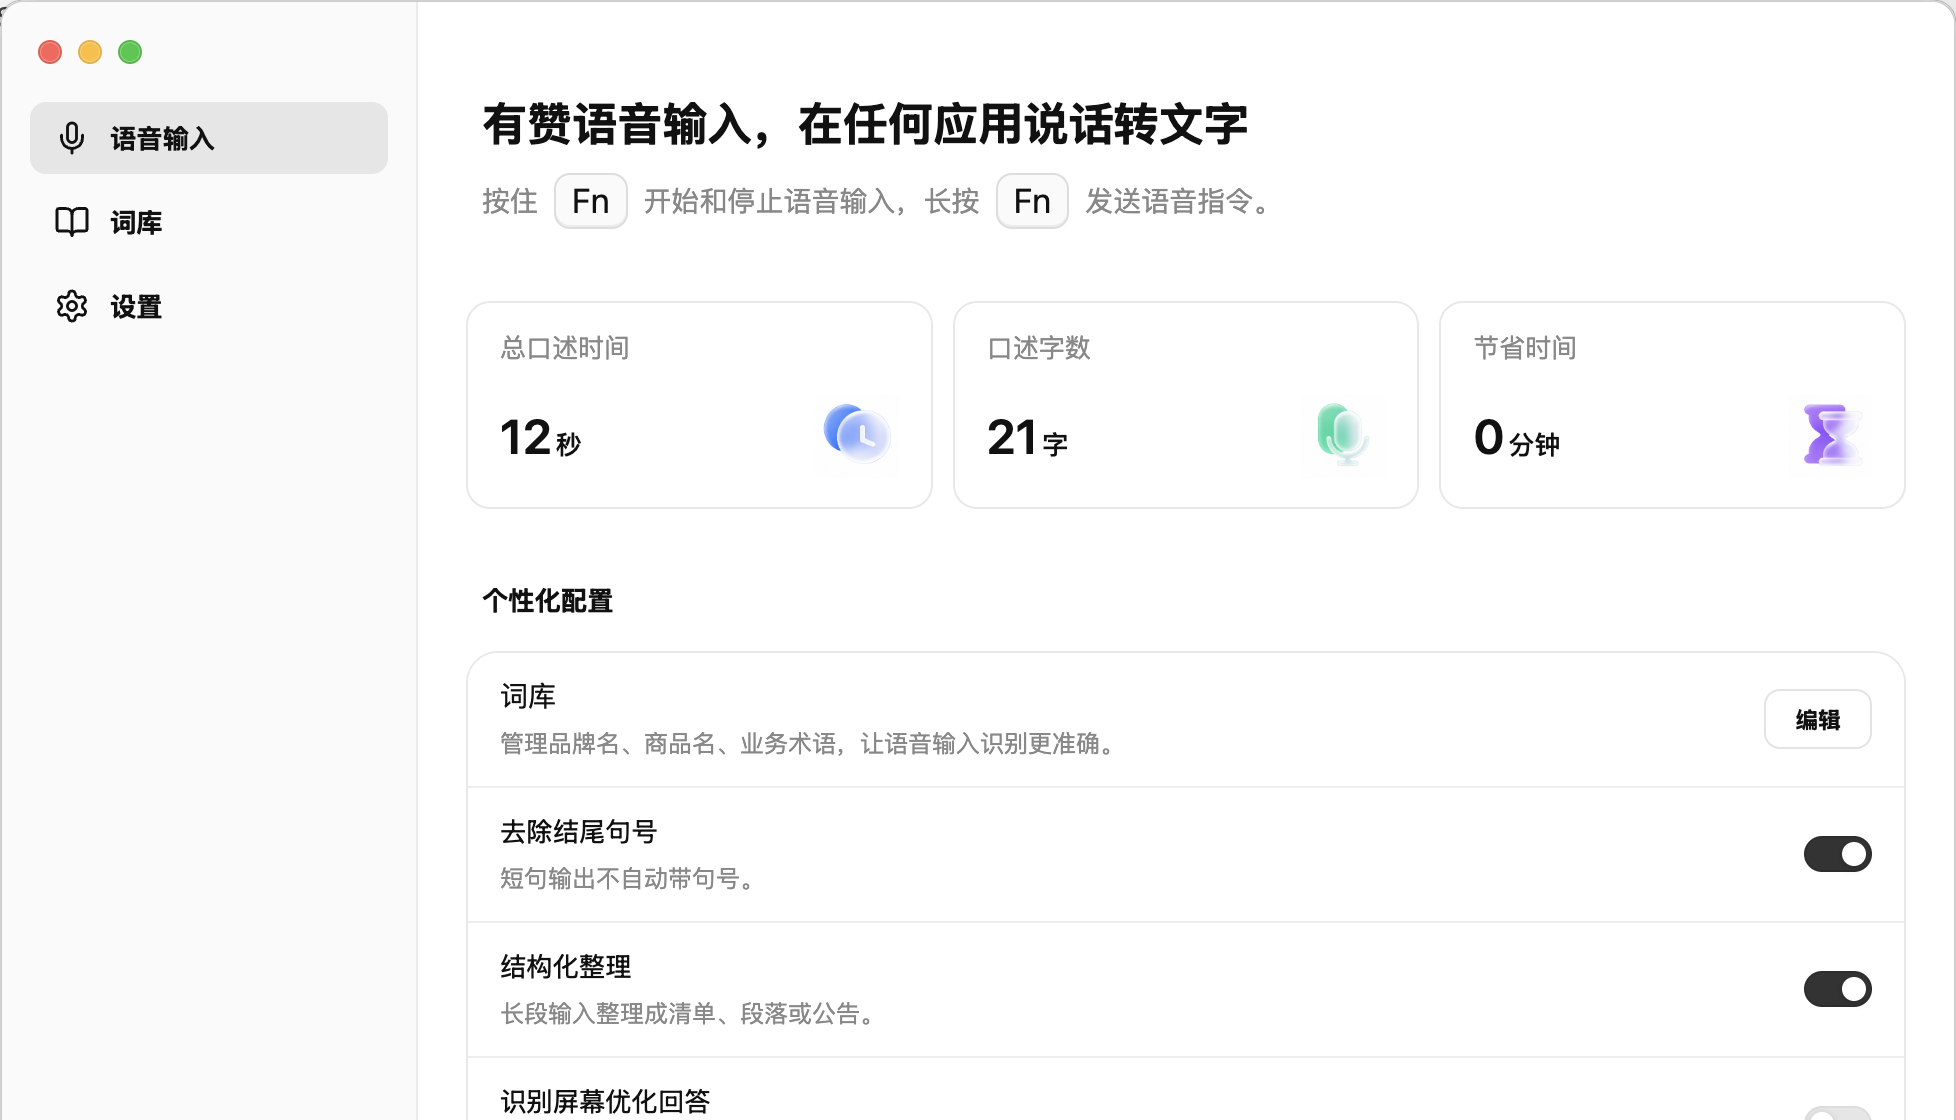Click the 结构化整理 row title

pos(565,966)
